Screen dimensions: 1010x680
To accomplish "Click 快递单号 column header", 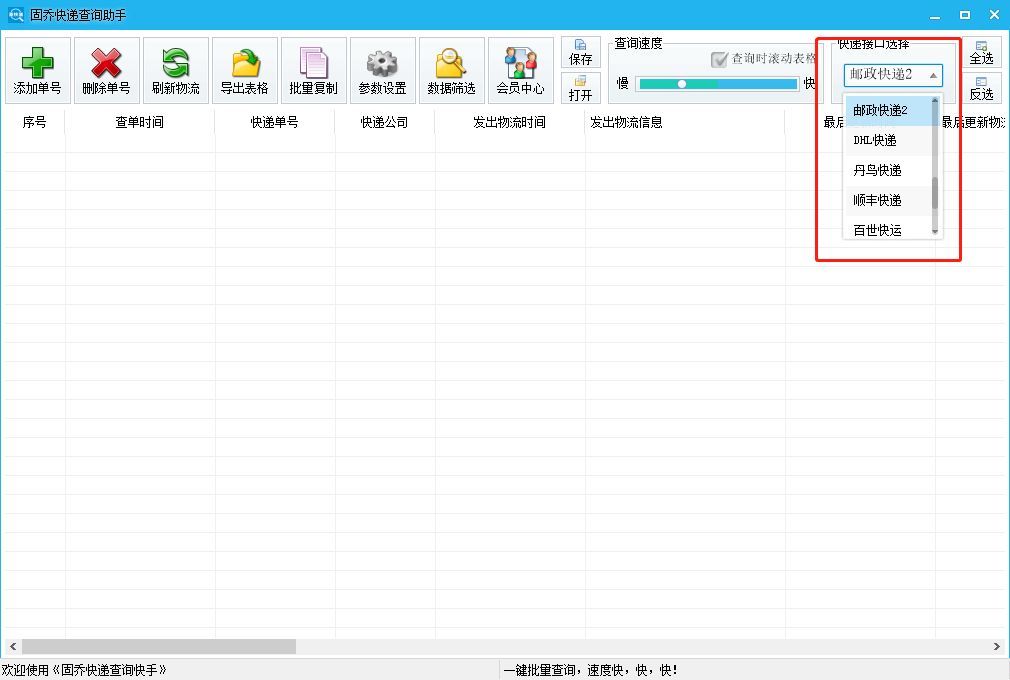I will pos(274,122).
